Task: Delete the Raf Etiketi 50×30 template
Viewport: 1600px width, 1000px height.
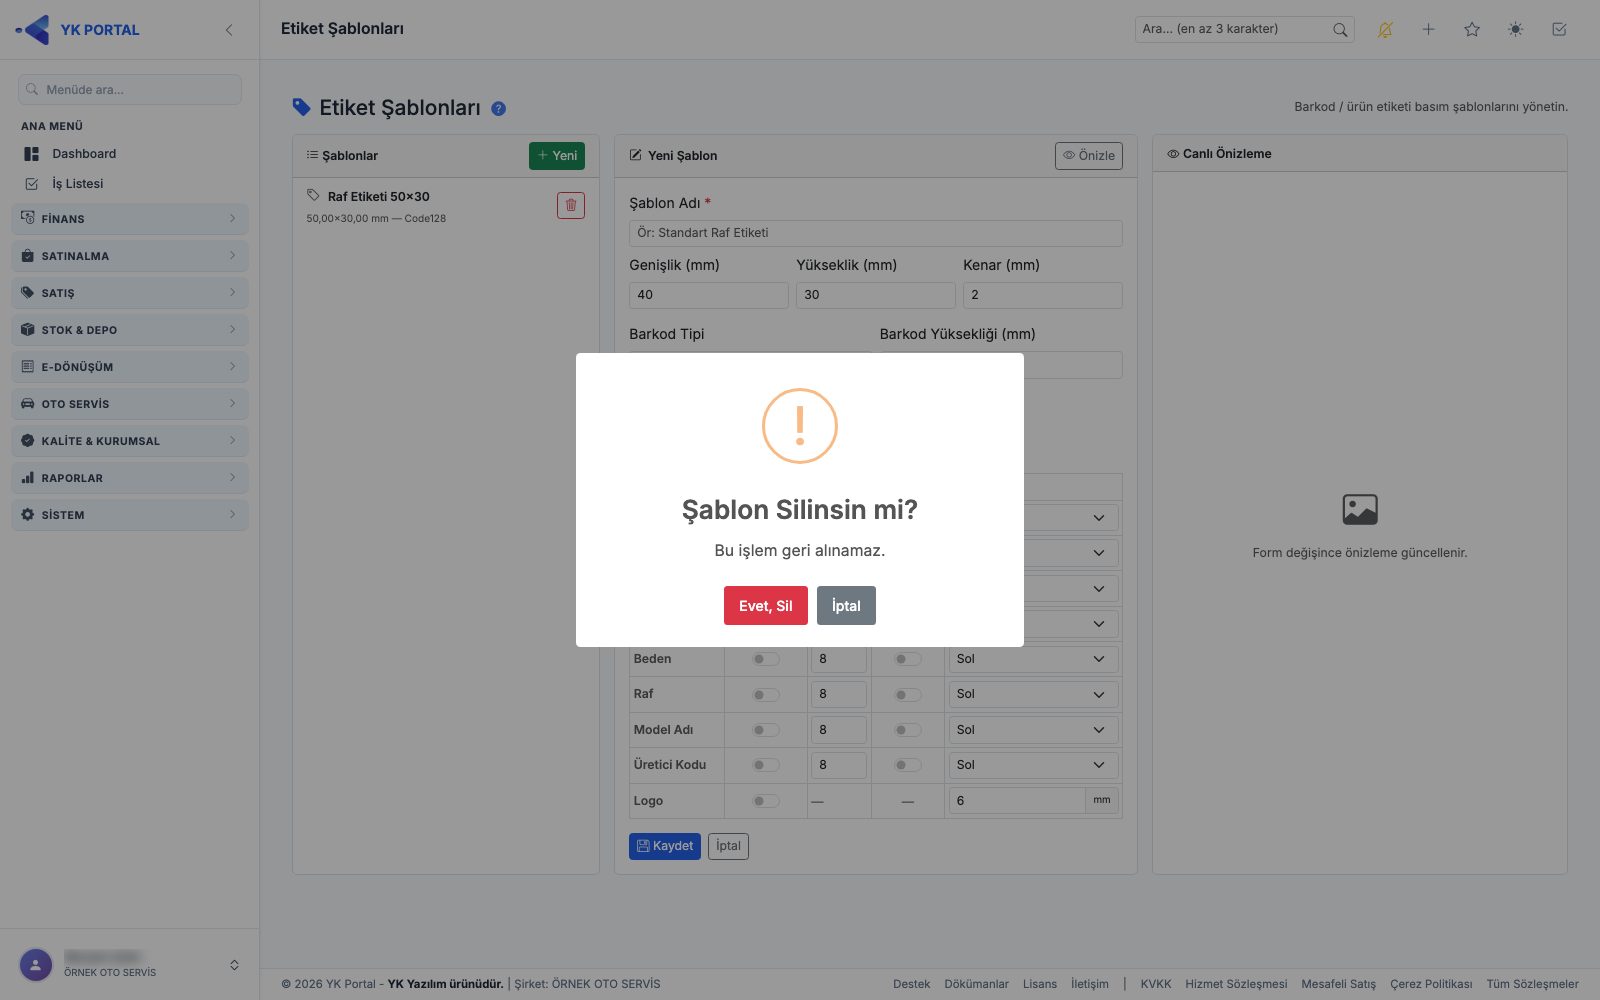Action: pos(571,205)
